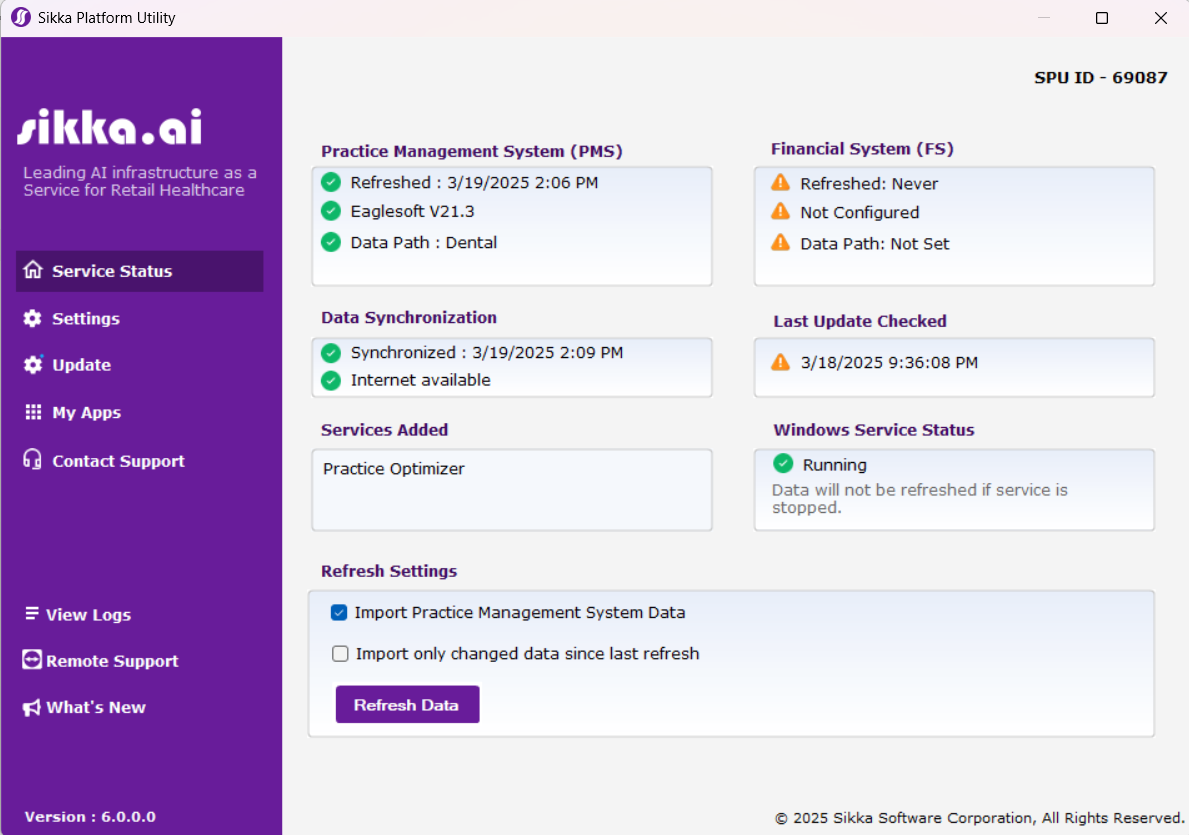This screenshot has width=1189, height=835.
Task: Click warning icon beside Last Update Checked date
Action: (x=780, y=362)
